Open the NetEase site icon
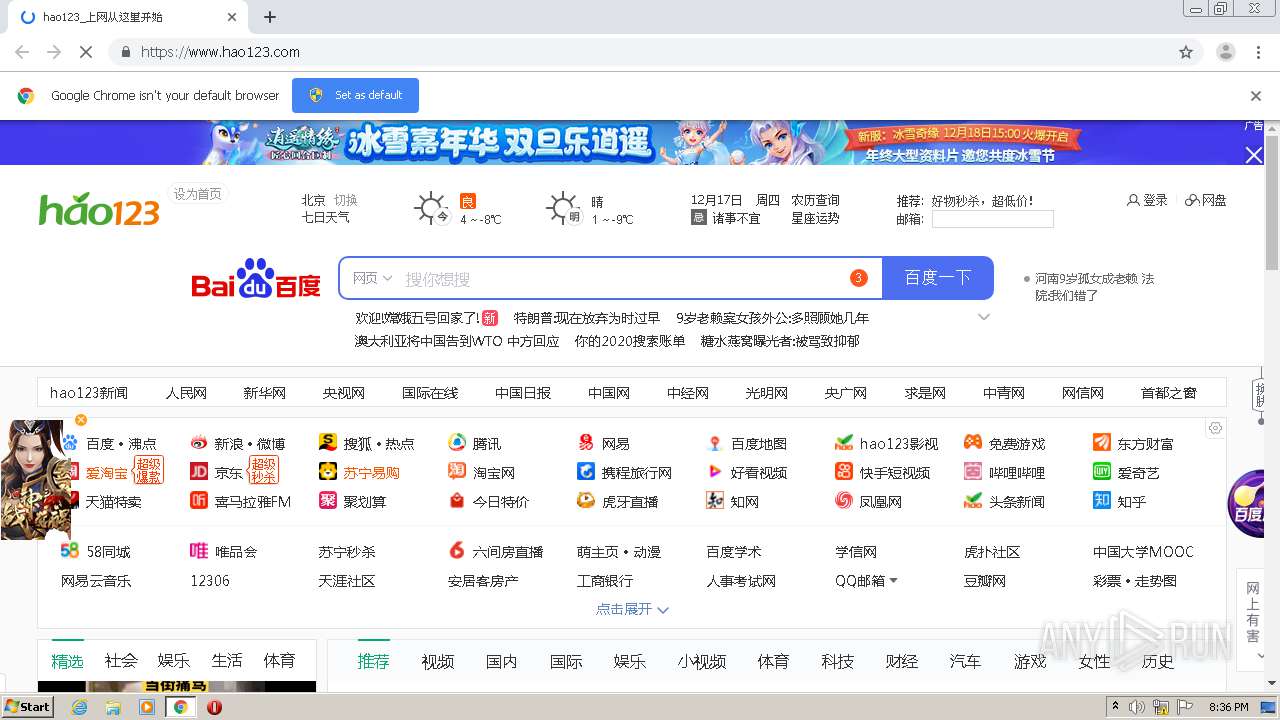 pos(586,443)
